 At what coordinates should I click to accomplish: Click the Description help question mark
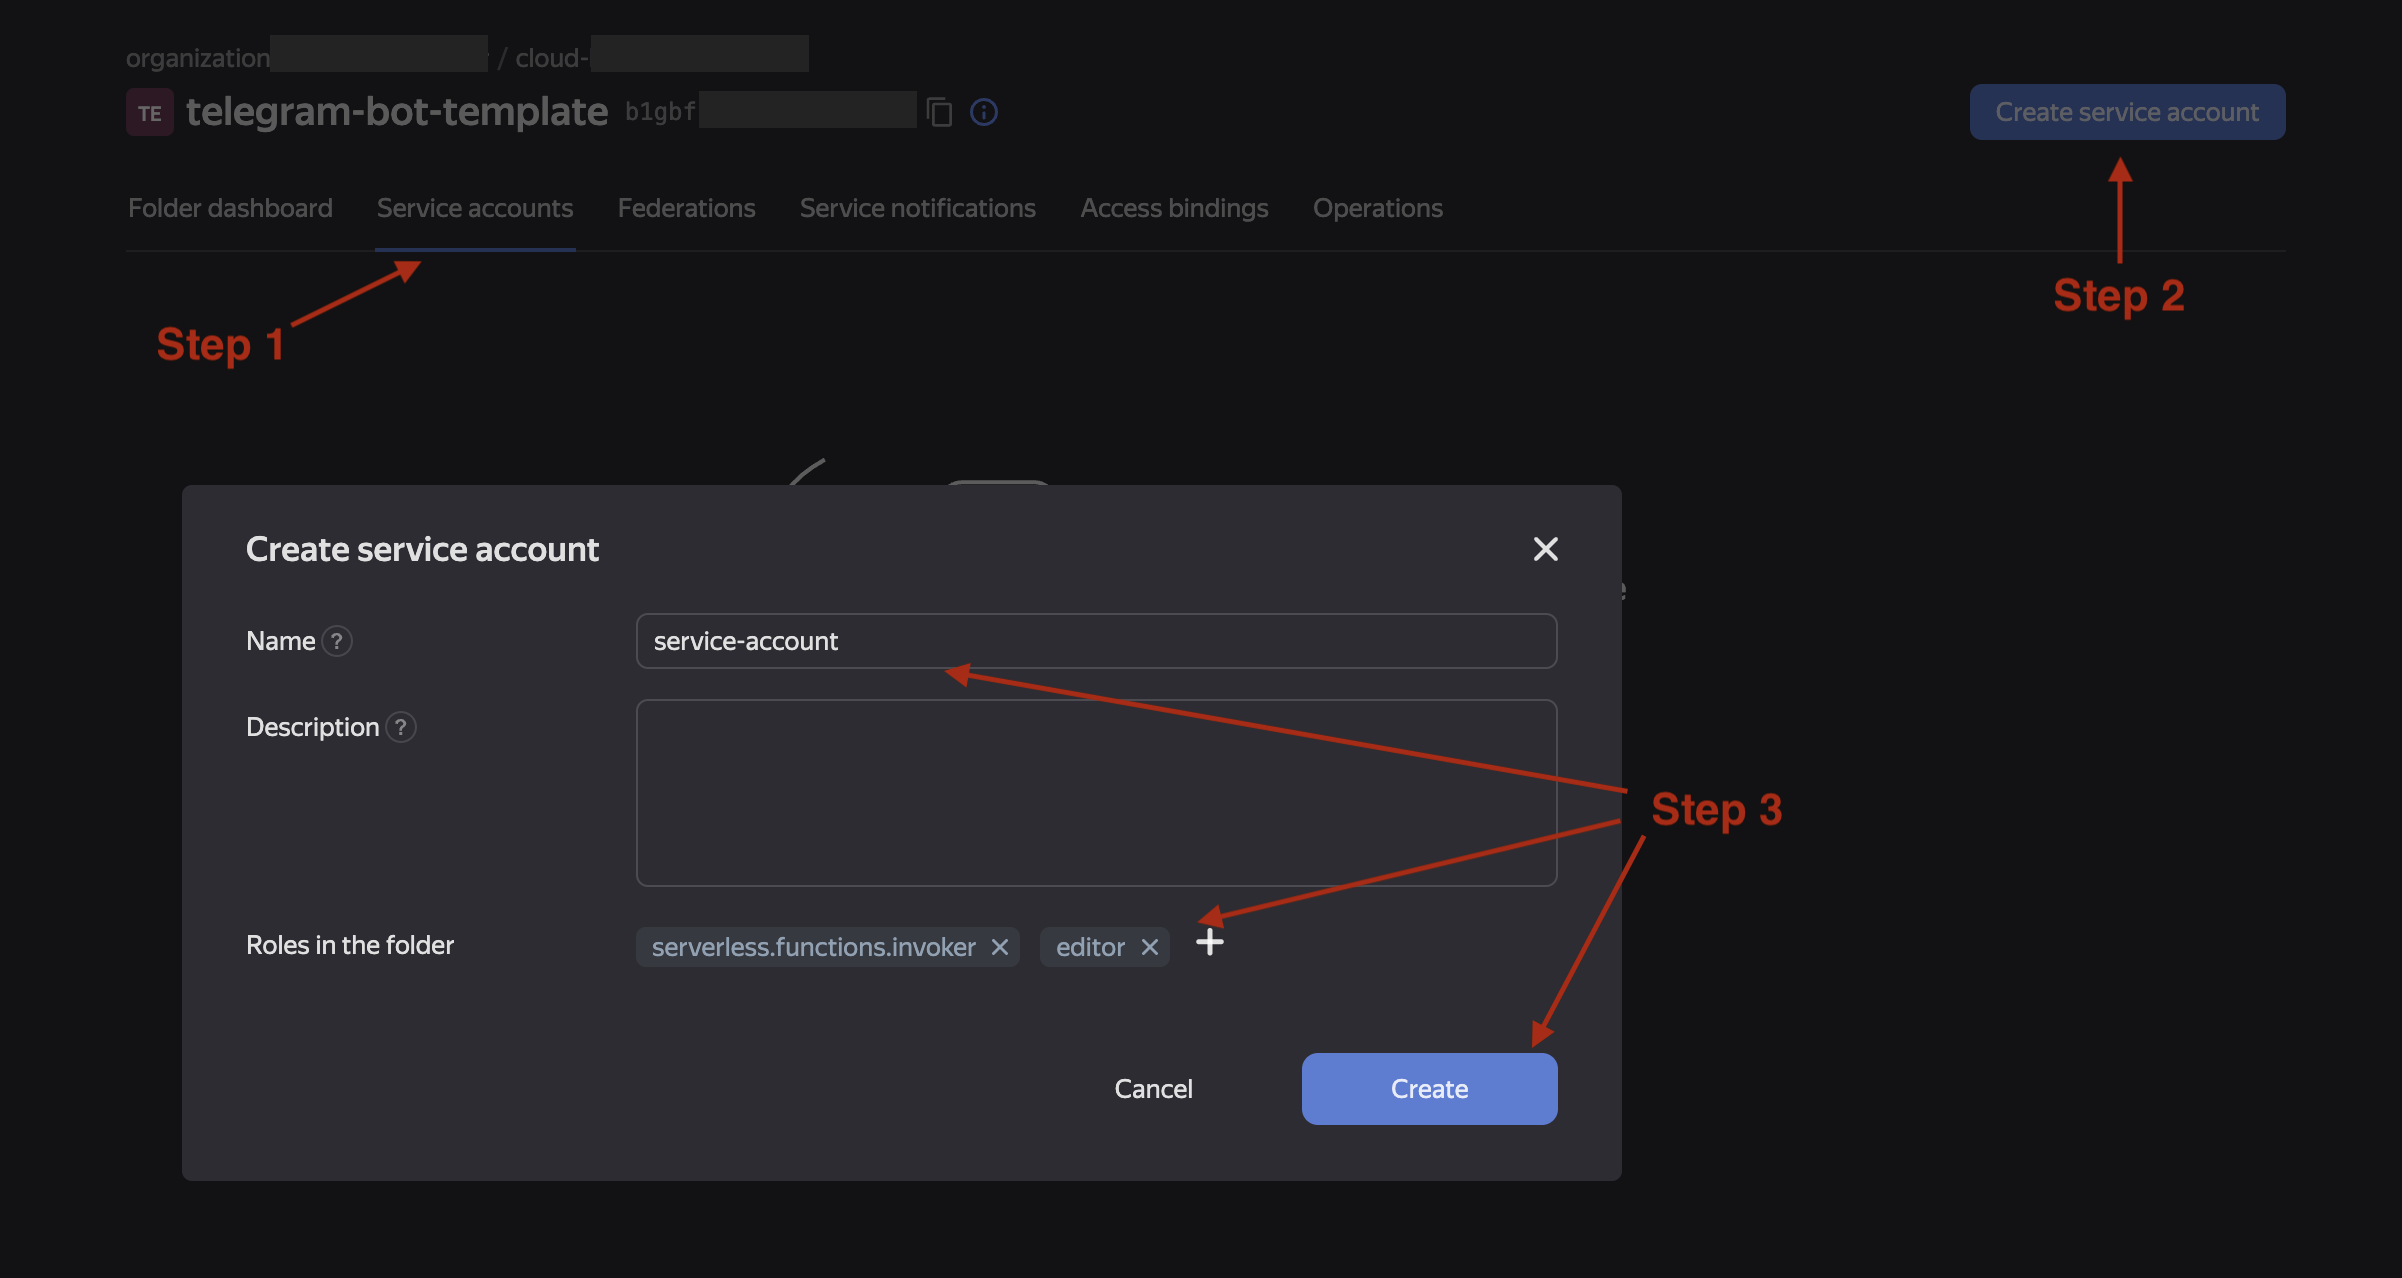(401, 727)
